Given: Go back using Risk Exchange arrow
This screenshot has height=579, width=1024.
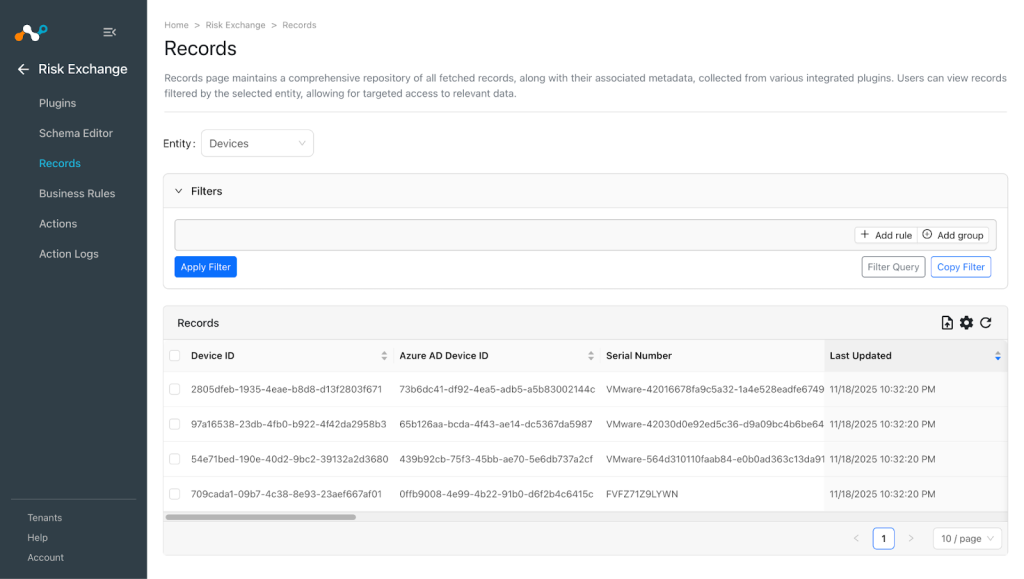Looking at the screenshot, I should click(24, 69).
